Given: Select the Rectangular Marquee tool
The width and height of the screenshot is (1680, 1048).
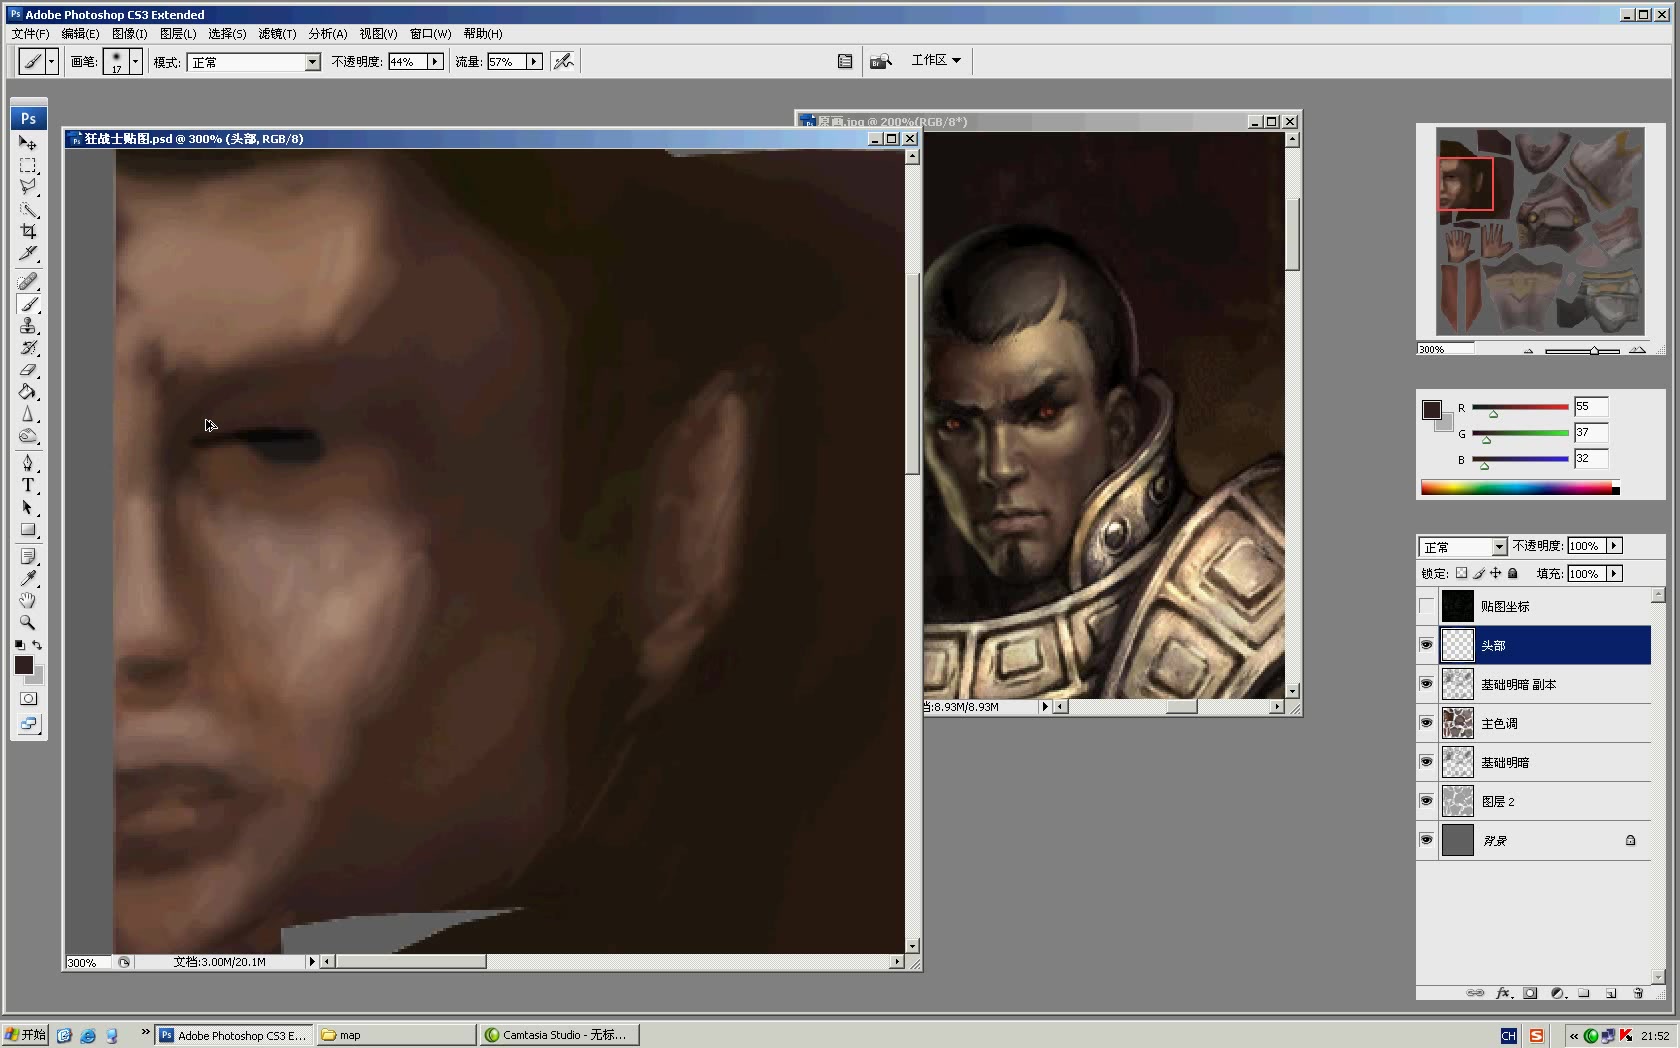Looking at the screenshot, I should click(28, 165).
